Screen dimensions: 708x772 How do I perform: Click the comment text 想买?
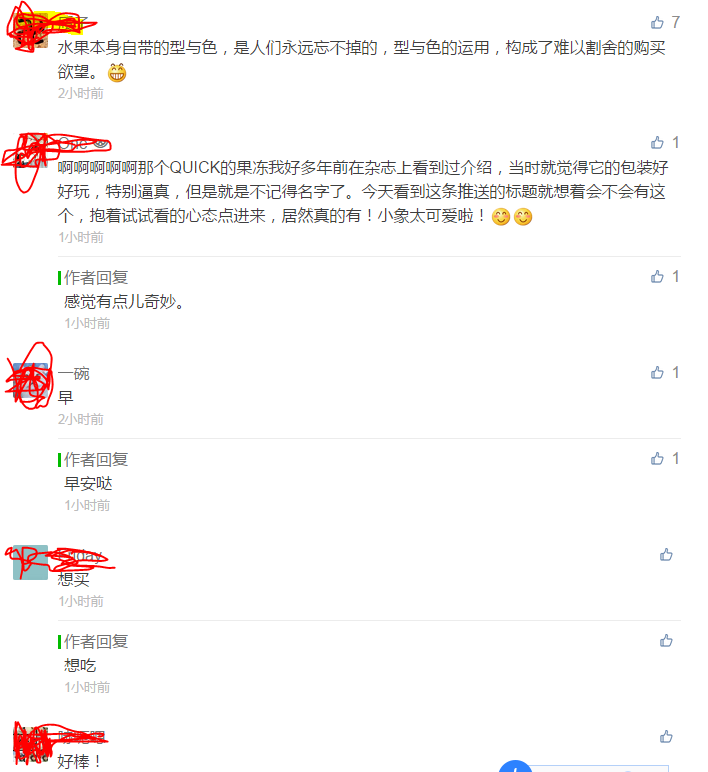click(73, 579)
